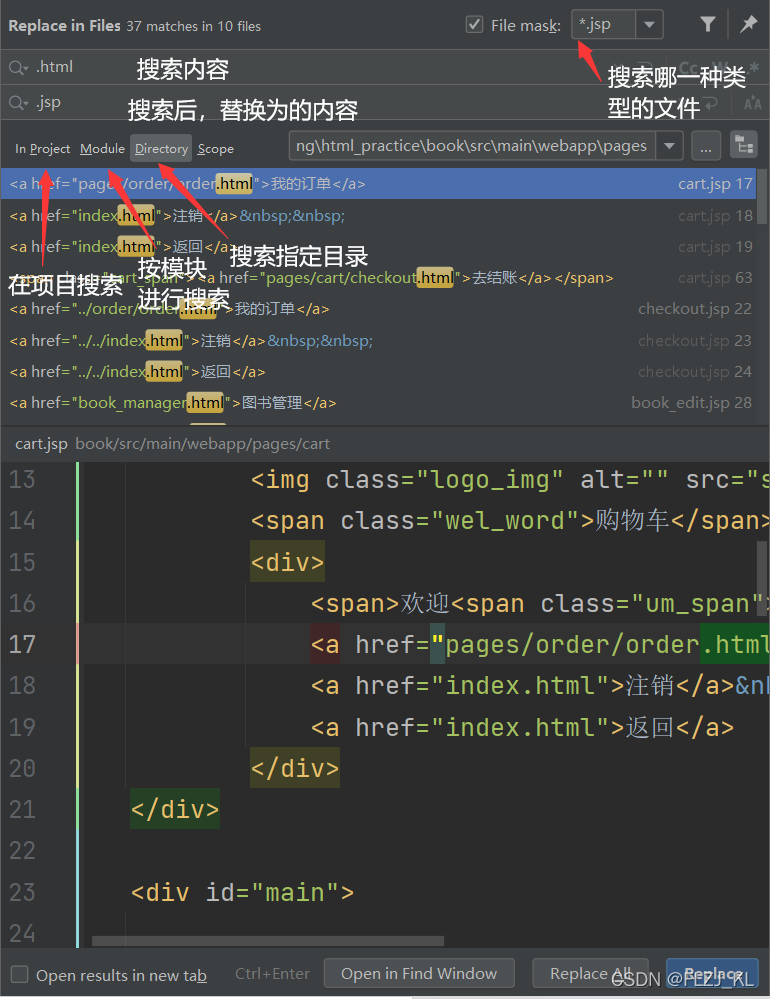Select the cart.jsp 18 result row
770x999 pixels.
pos(378,215)
